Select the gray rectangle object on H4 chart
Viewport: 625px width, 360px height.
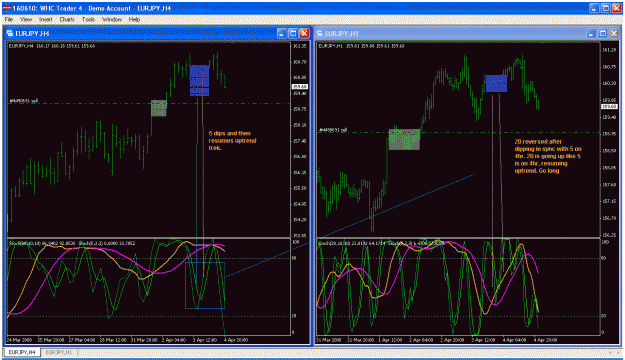click(159, 108)
